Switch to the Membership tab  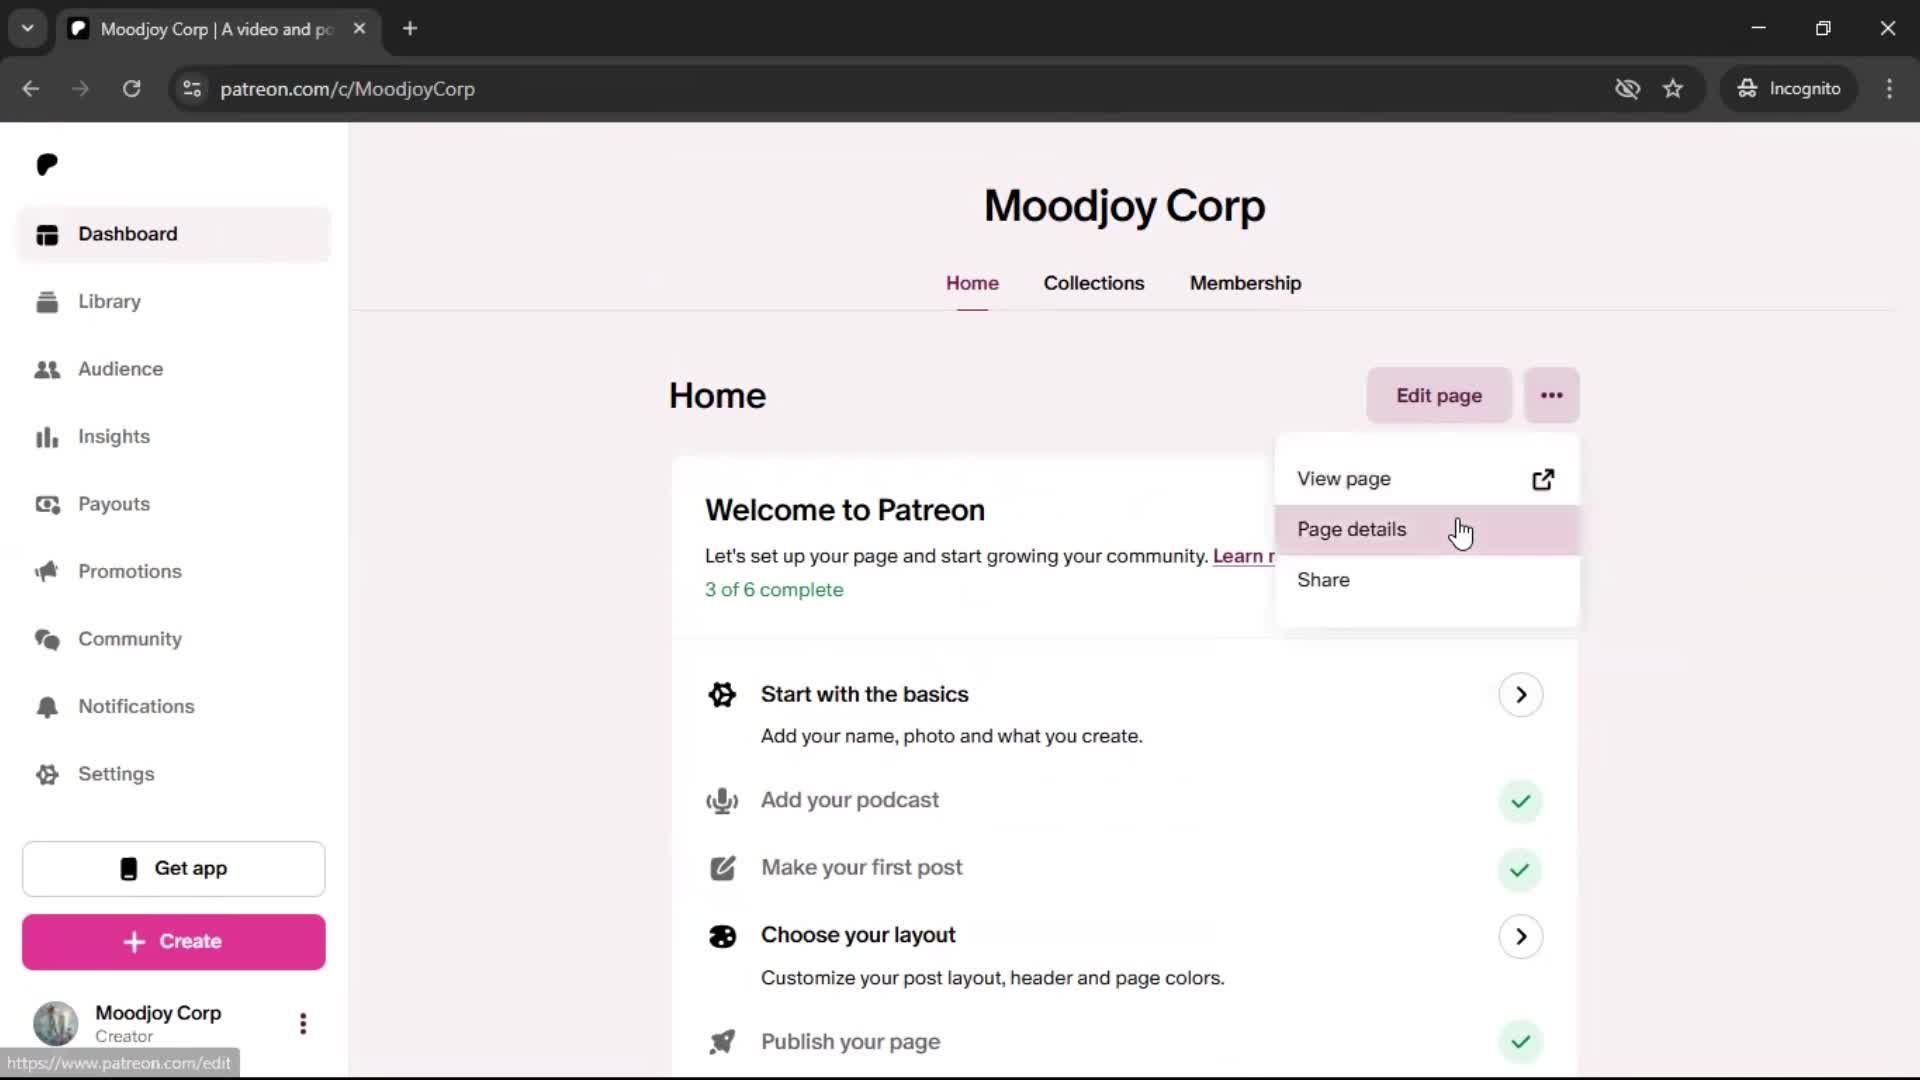pyautogui.click(x=1245, y=283)
